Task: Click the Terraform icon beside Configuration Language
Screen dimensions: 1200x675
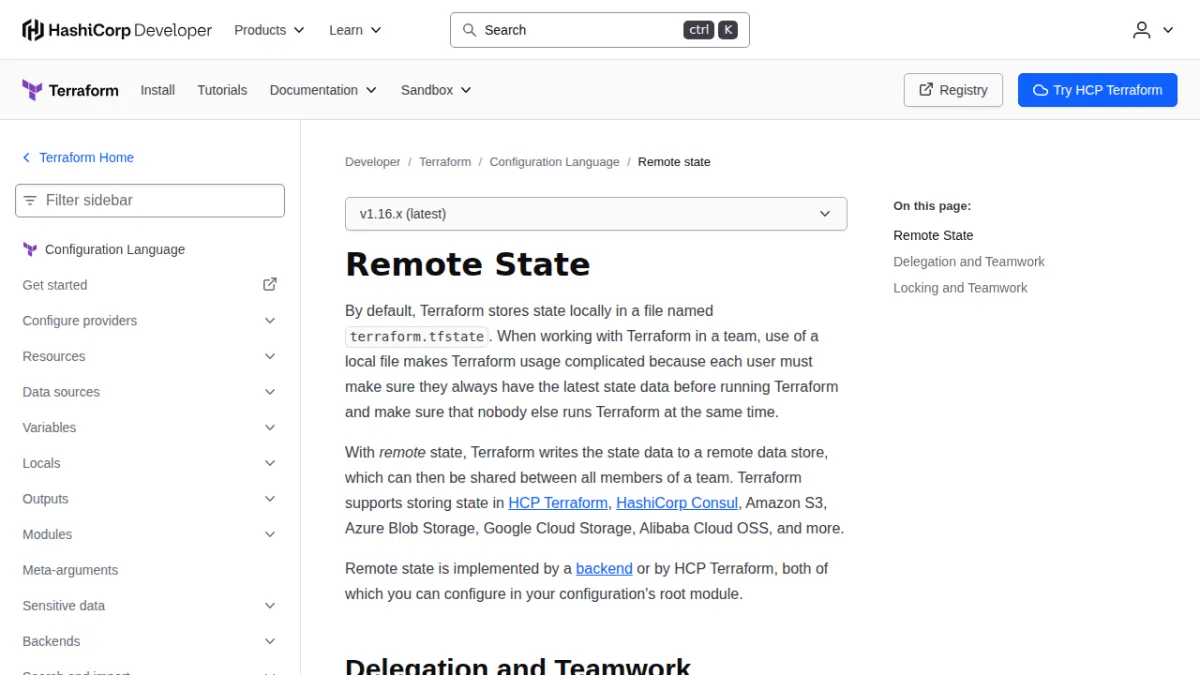Action: 30,250
